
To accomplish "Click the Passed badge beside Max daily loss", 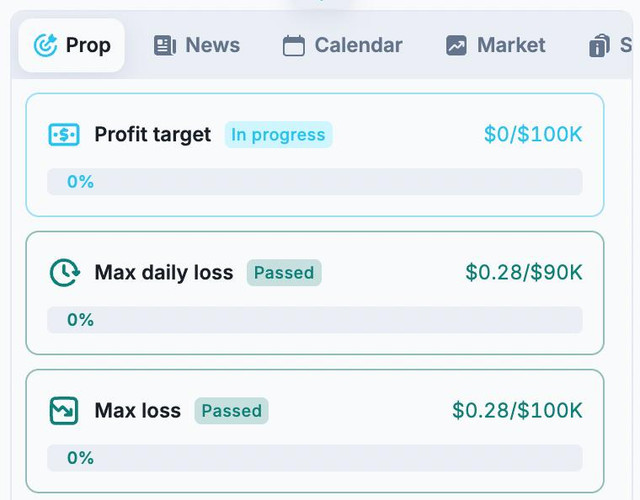I will coord(284,273).
